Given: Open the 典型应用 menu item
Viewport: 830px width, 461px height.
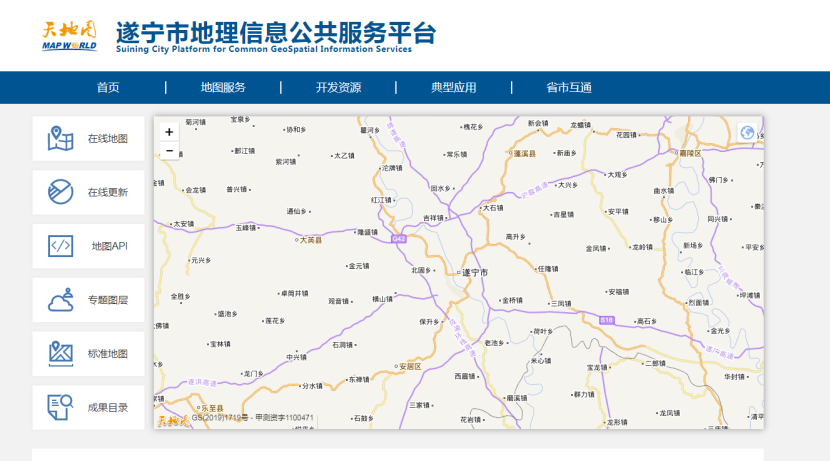Looking at the screenshot, I should coord(453,88).
